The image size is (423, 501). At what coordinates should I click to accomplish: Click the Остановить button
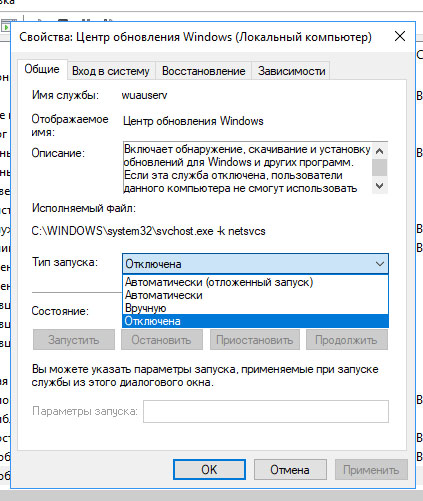(162, 340)
